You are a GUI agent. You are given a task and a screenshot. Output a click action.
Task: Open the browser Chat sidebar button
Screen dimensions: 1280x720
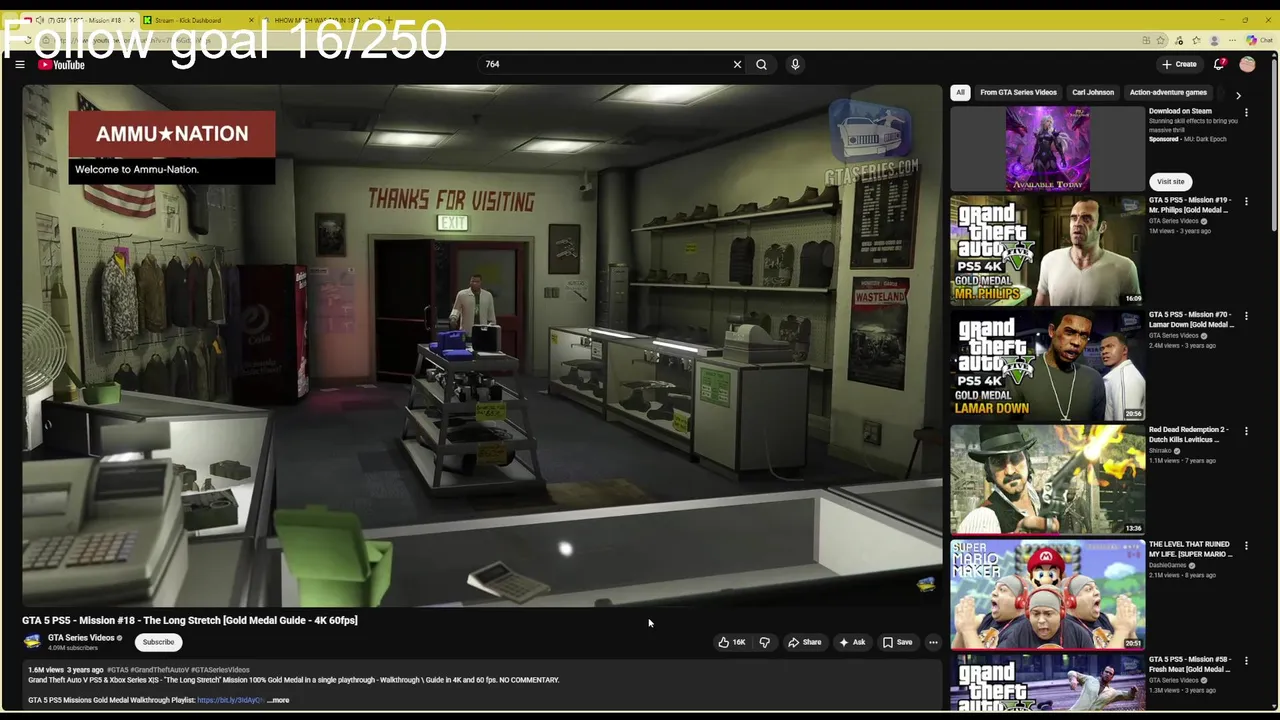click(x=1260, y=40)
